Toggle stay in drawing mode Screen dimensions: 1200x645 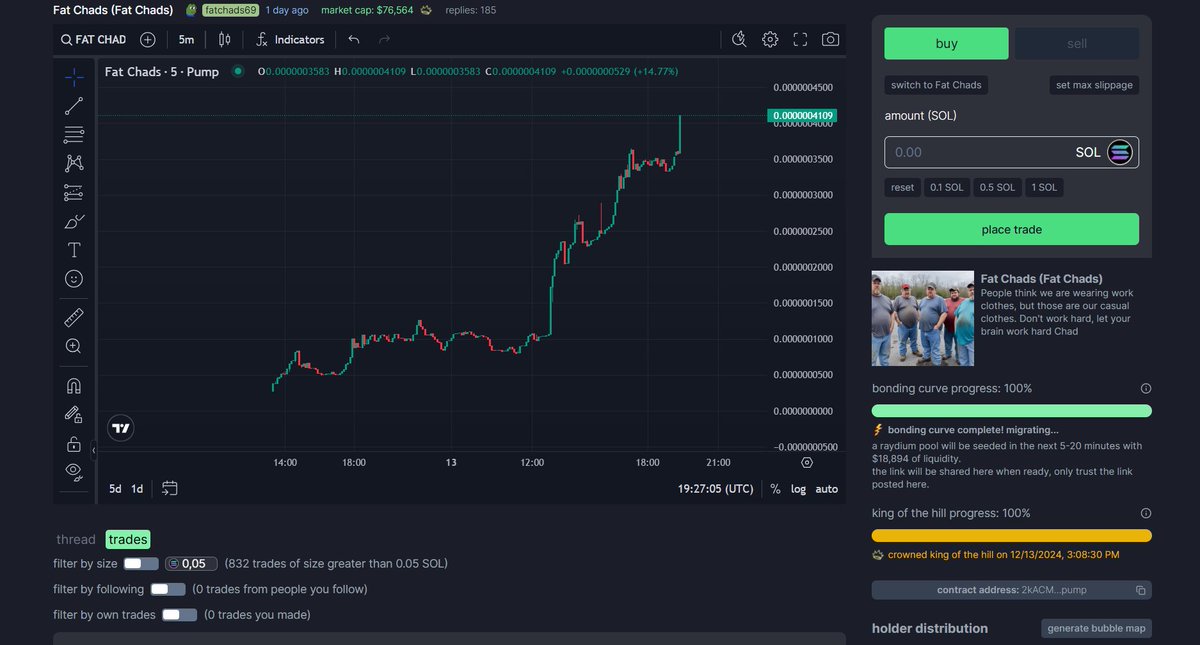(x=74, y=414)
